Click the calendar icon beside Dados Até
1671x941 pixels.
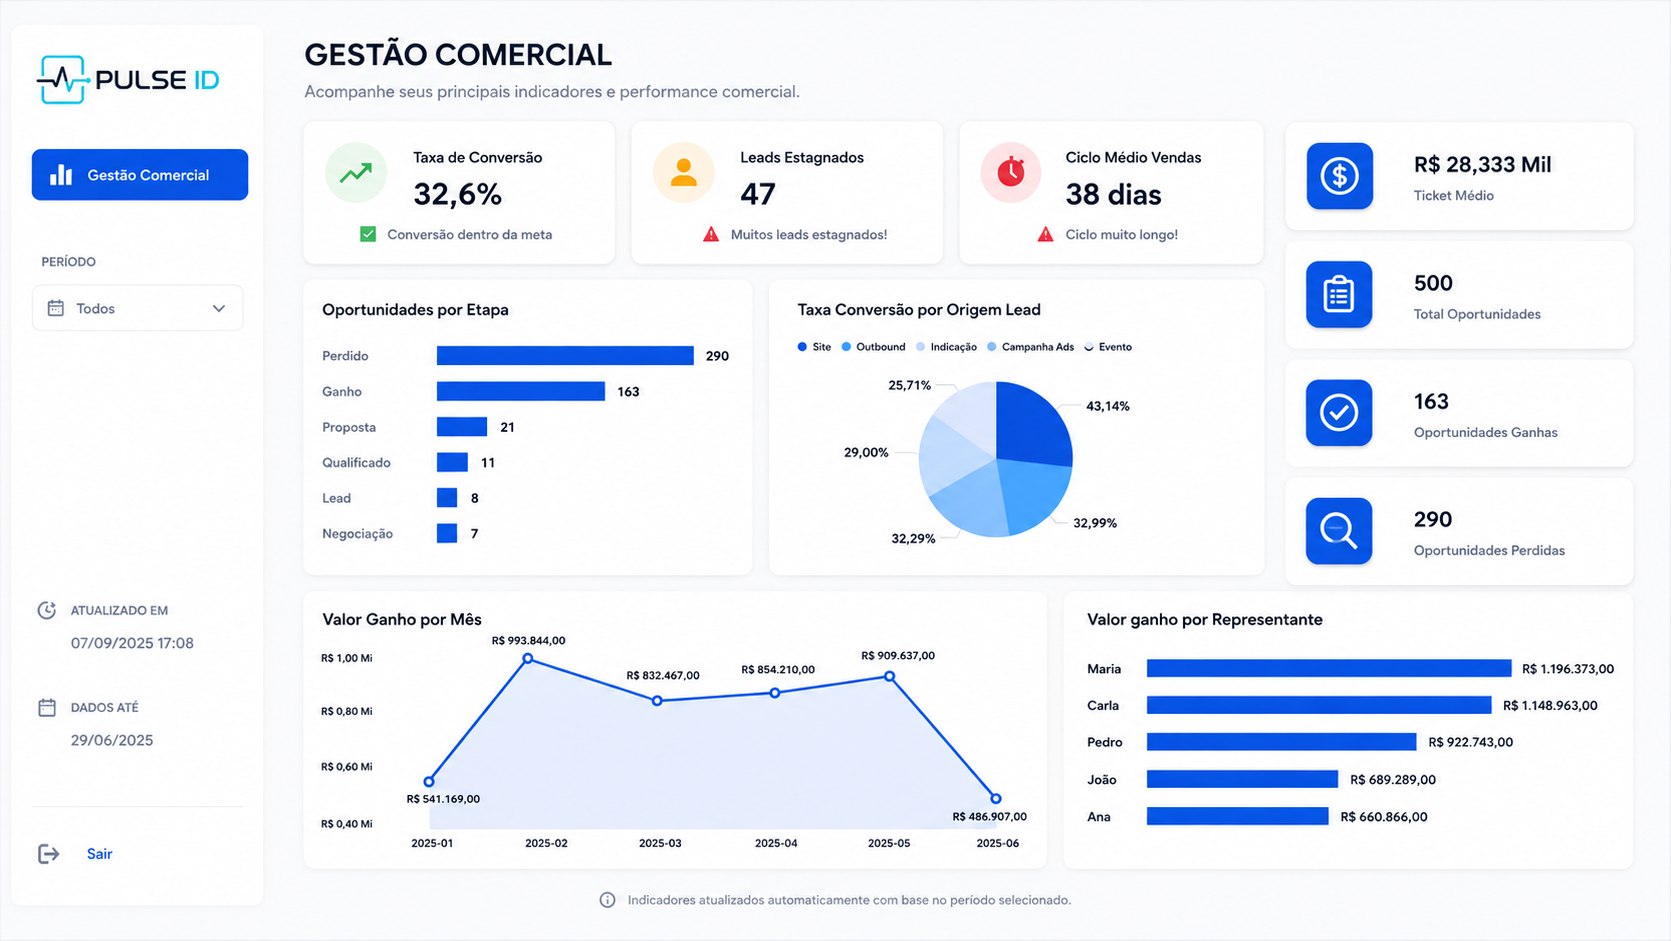pyautogui.click(x=47, y=707)
